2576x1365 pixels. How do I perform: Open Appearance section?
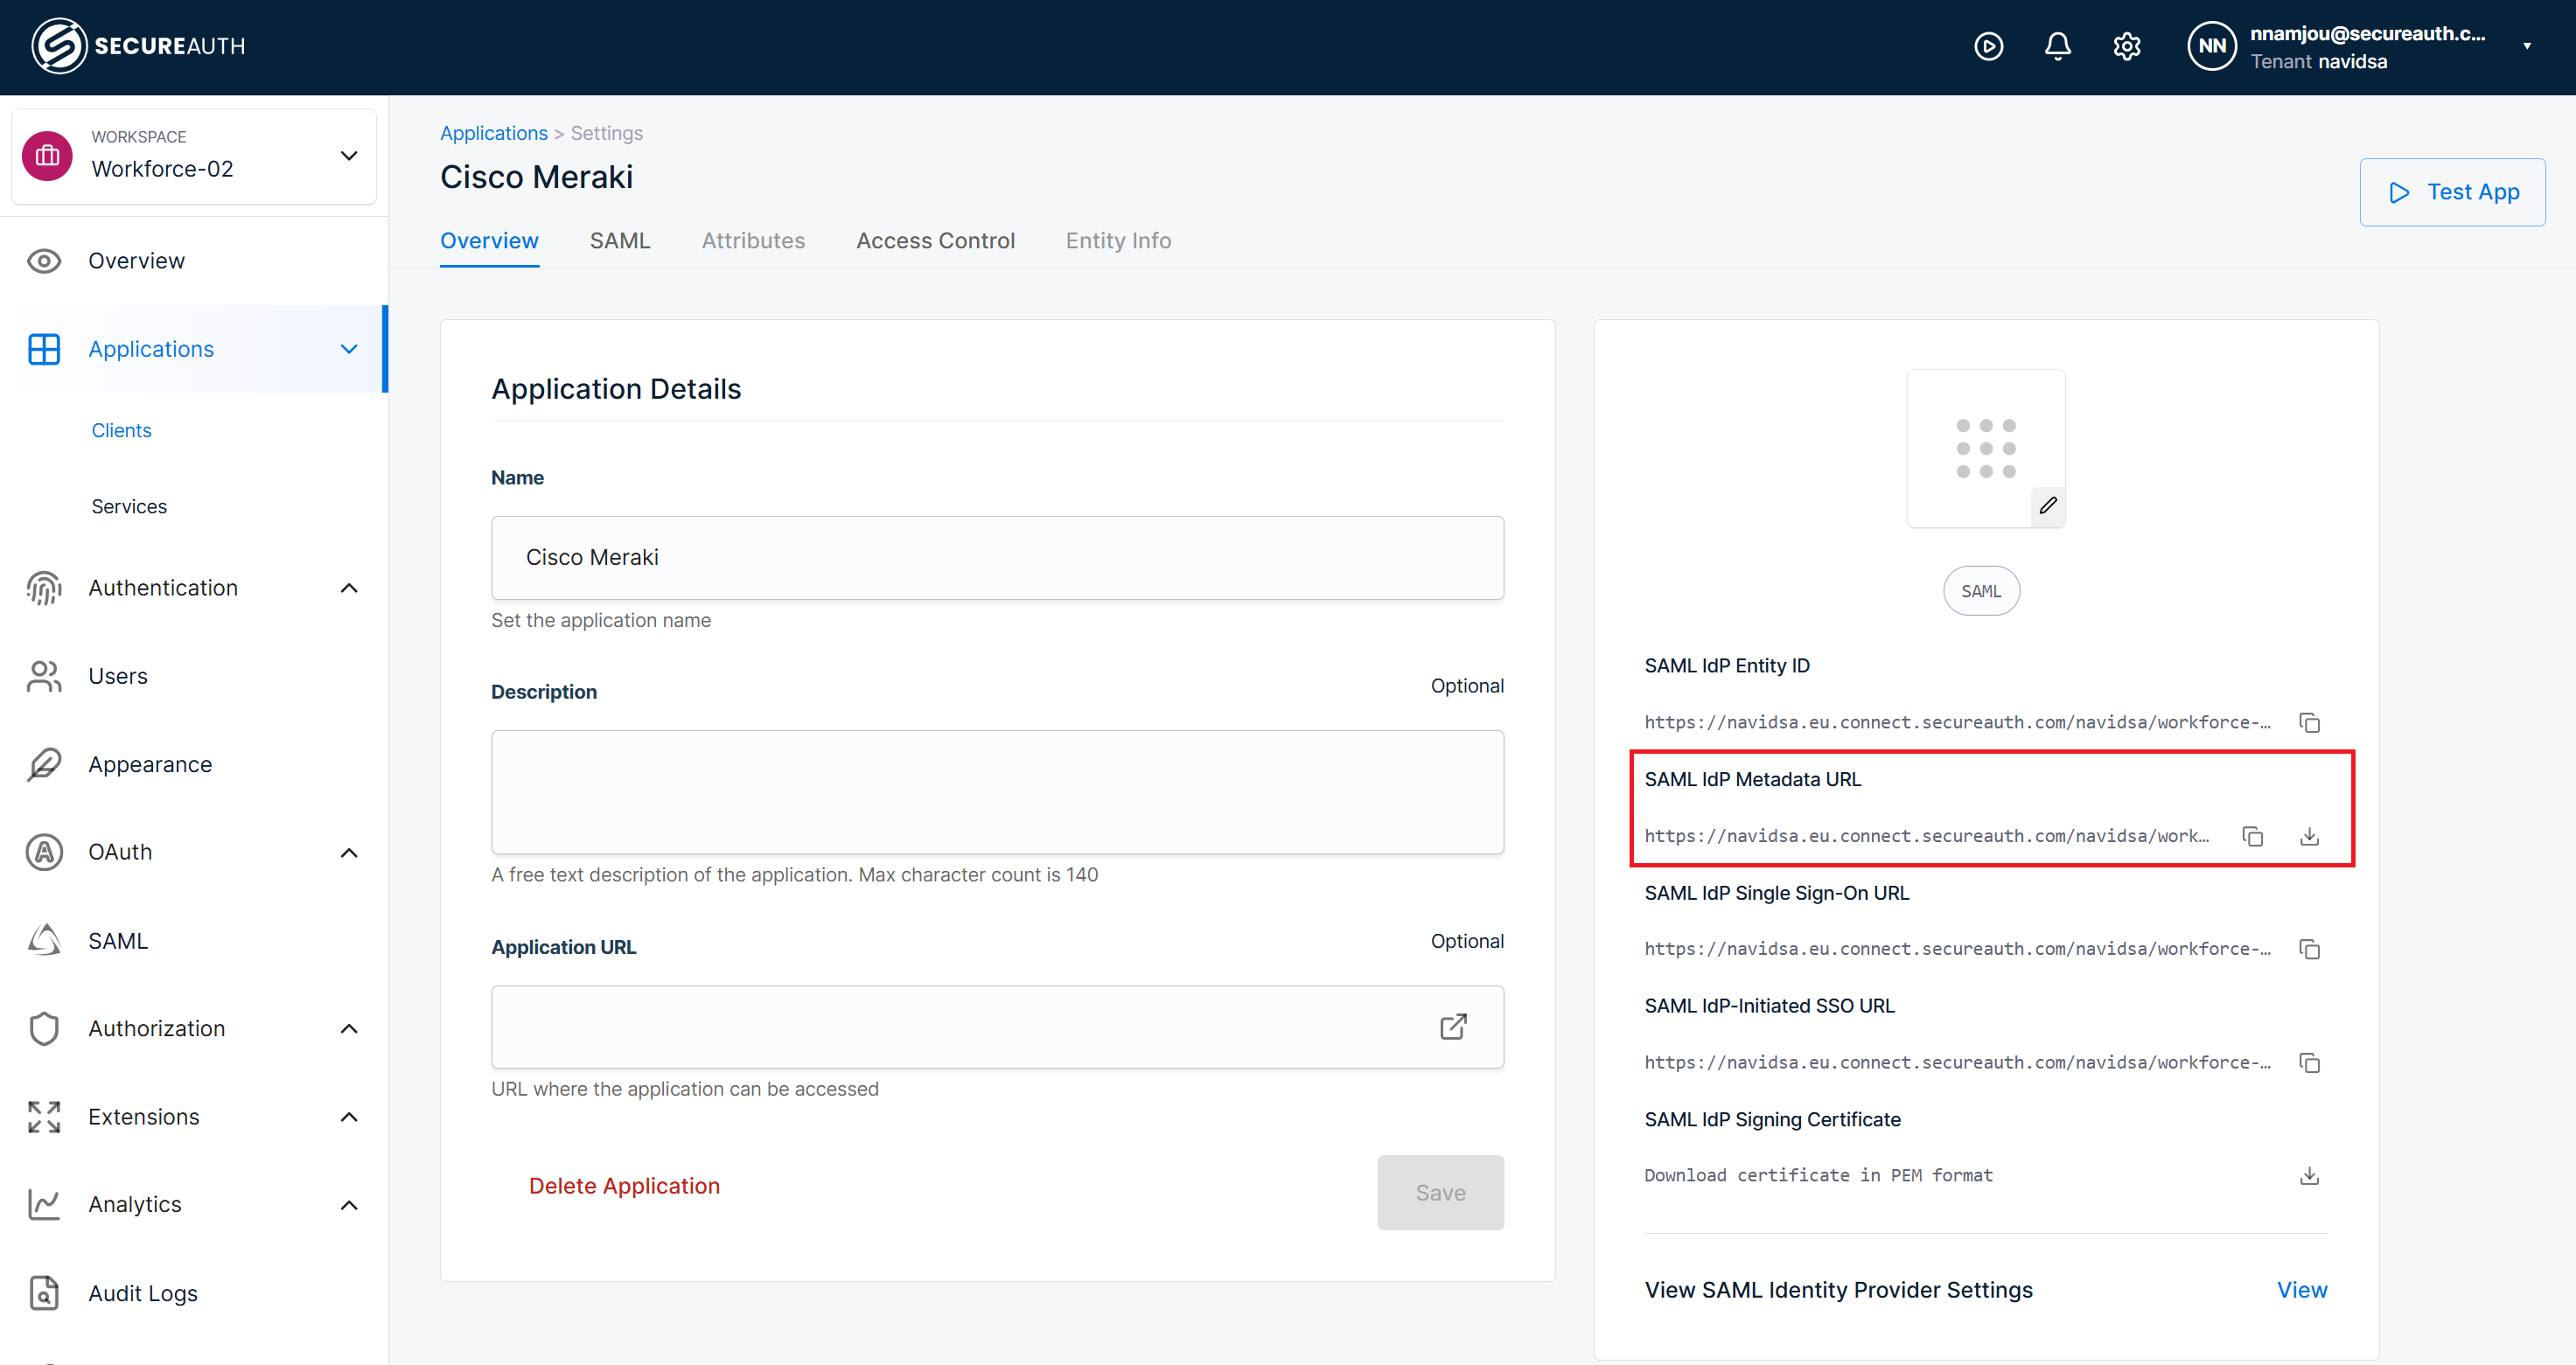(150, 764)
